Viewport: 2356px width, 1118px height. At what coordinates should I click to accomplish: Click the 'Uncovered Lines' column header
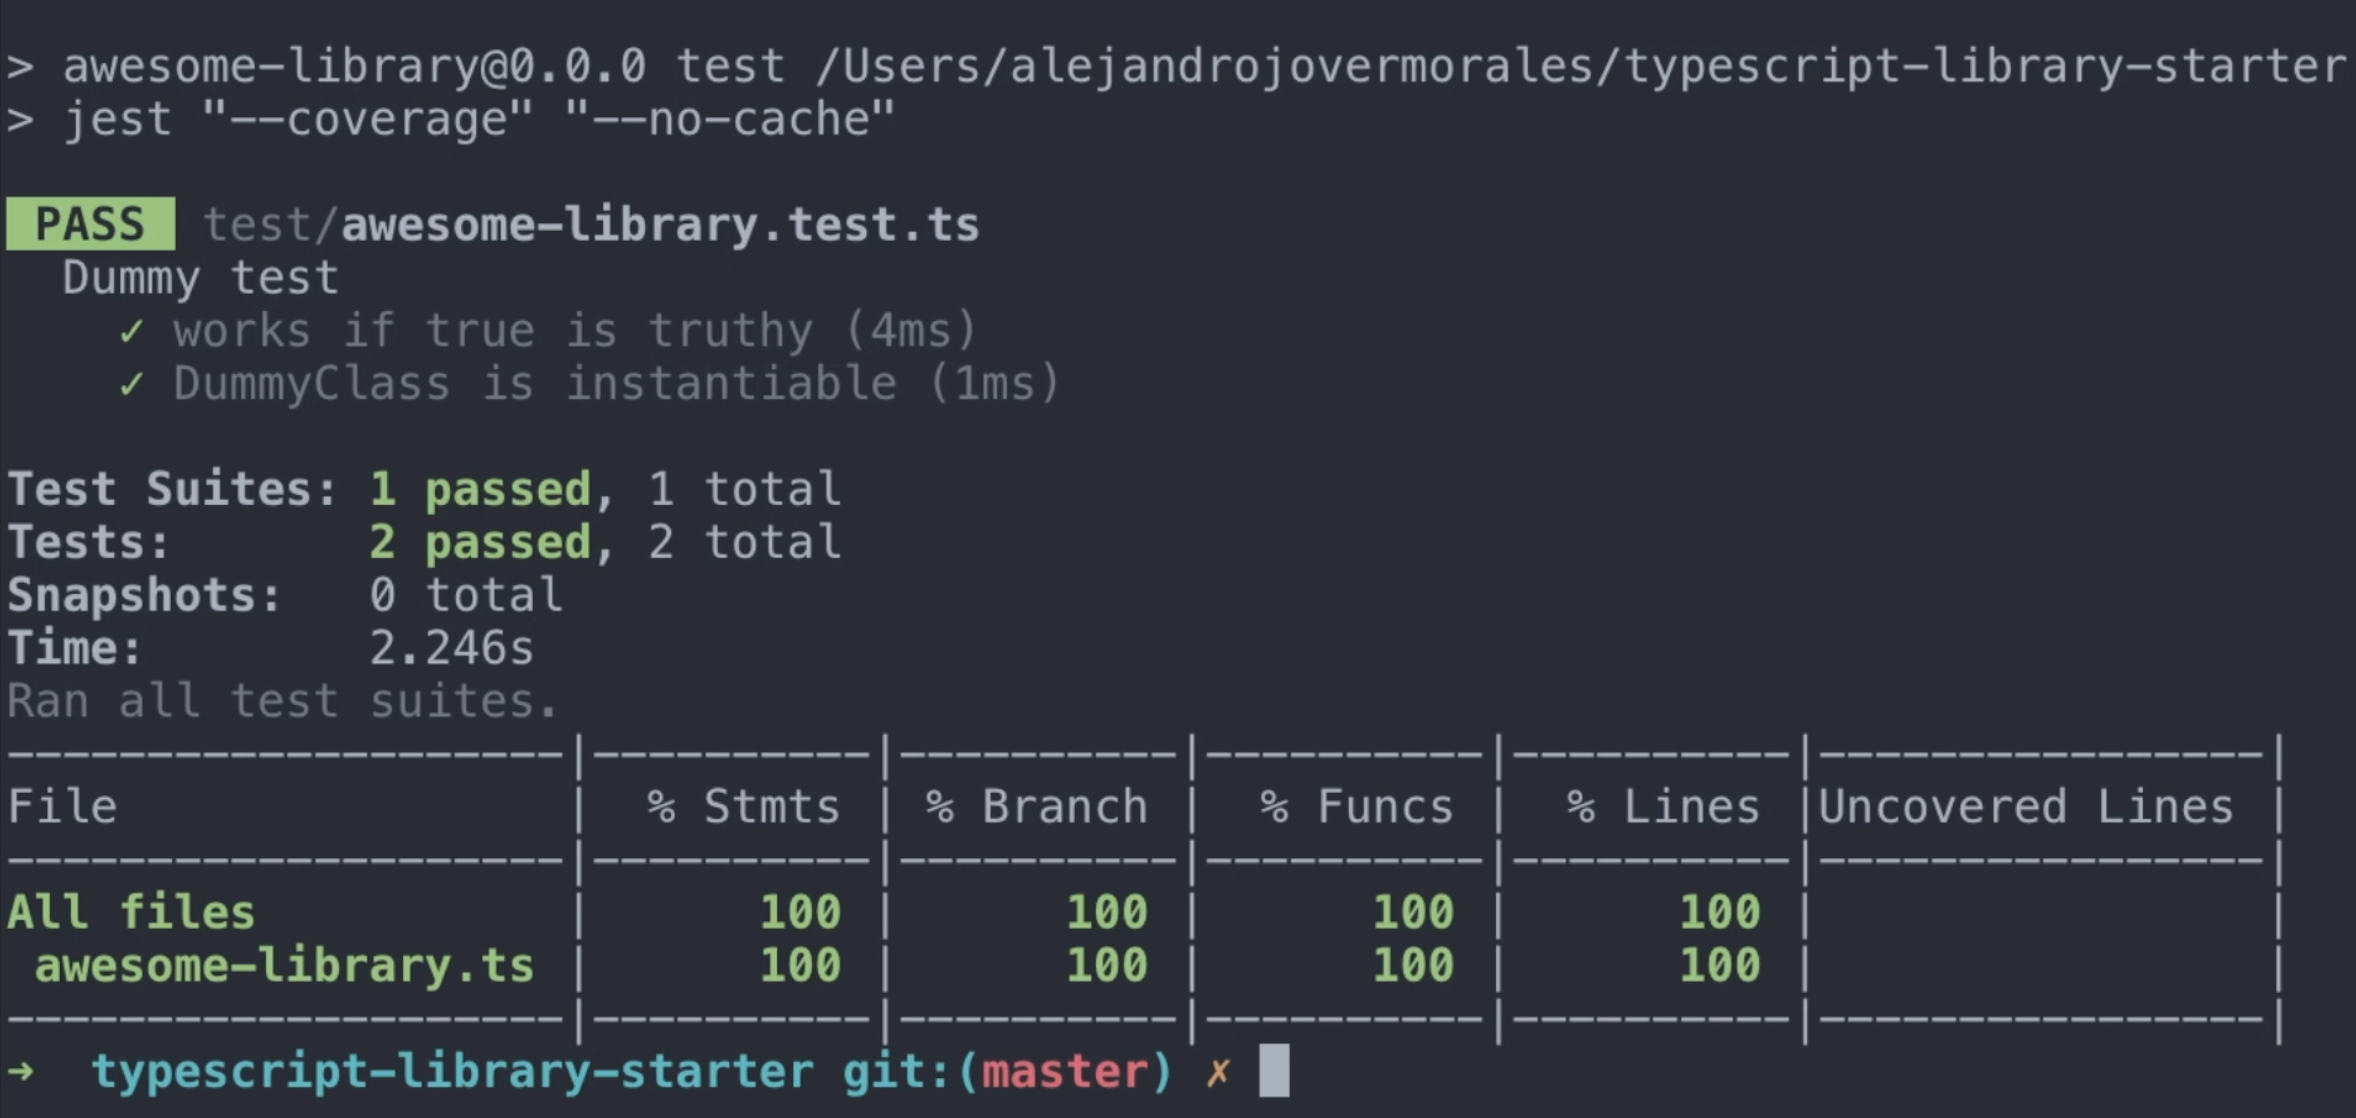[x=2025, y=806]
